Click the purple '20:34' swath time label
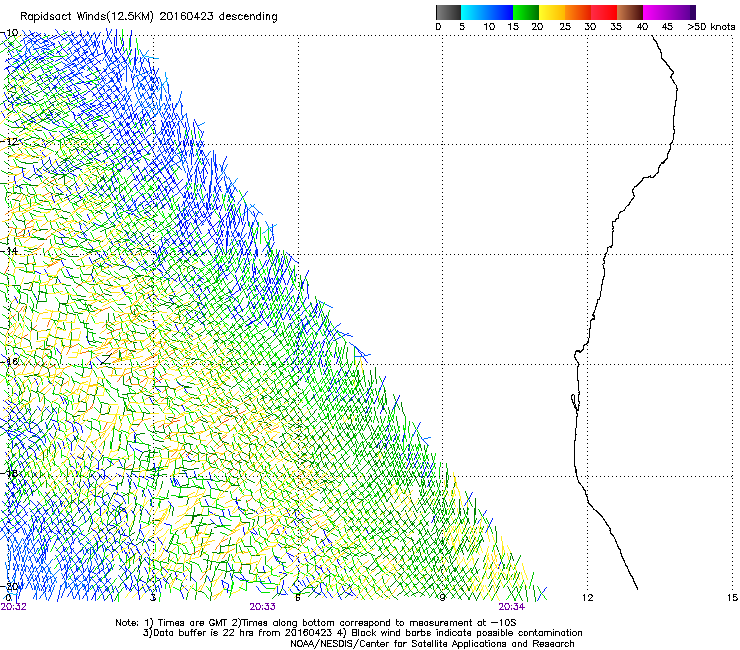 [x=512, y=607]
